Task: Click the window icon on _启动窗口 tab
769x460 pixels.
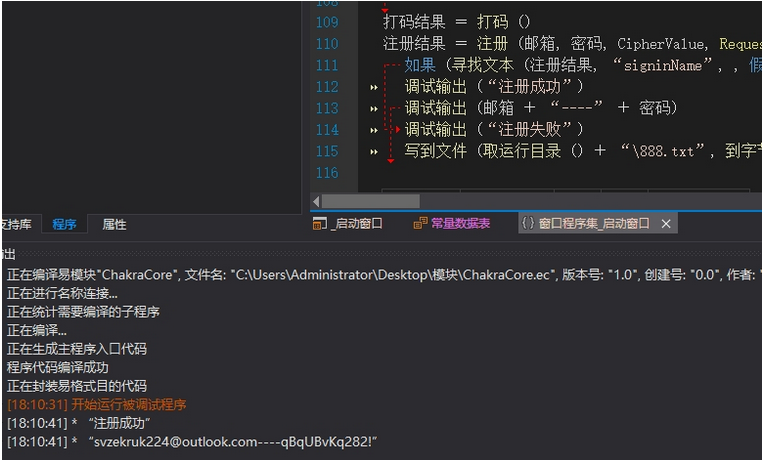Action: (319, 224)
